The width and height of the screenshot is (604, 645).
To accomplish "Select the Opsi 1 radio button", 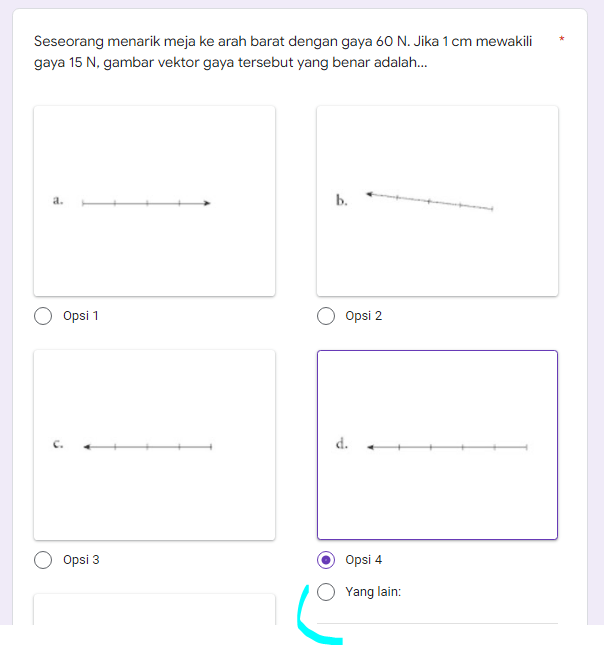I will click(x=43, y=316).
